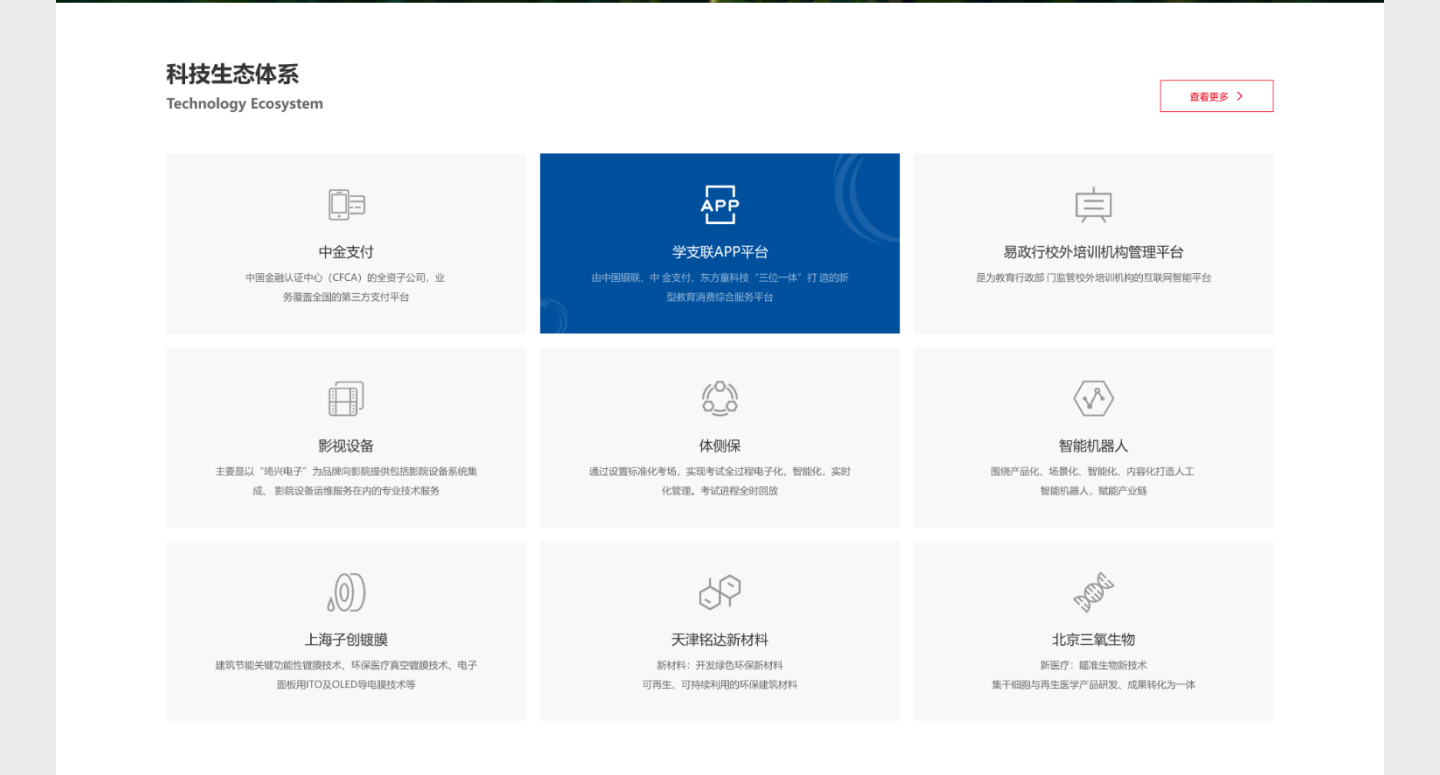Open the 体侧保 card title

click(720, 446)
